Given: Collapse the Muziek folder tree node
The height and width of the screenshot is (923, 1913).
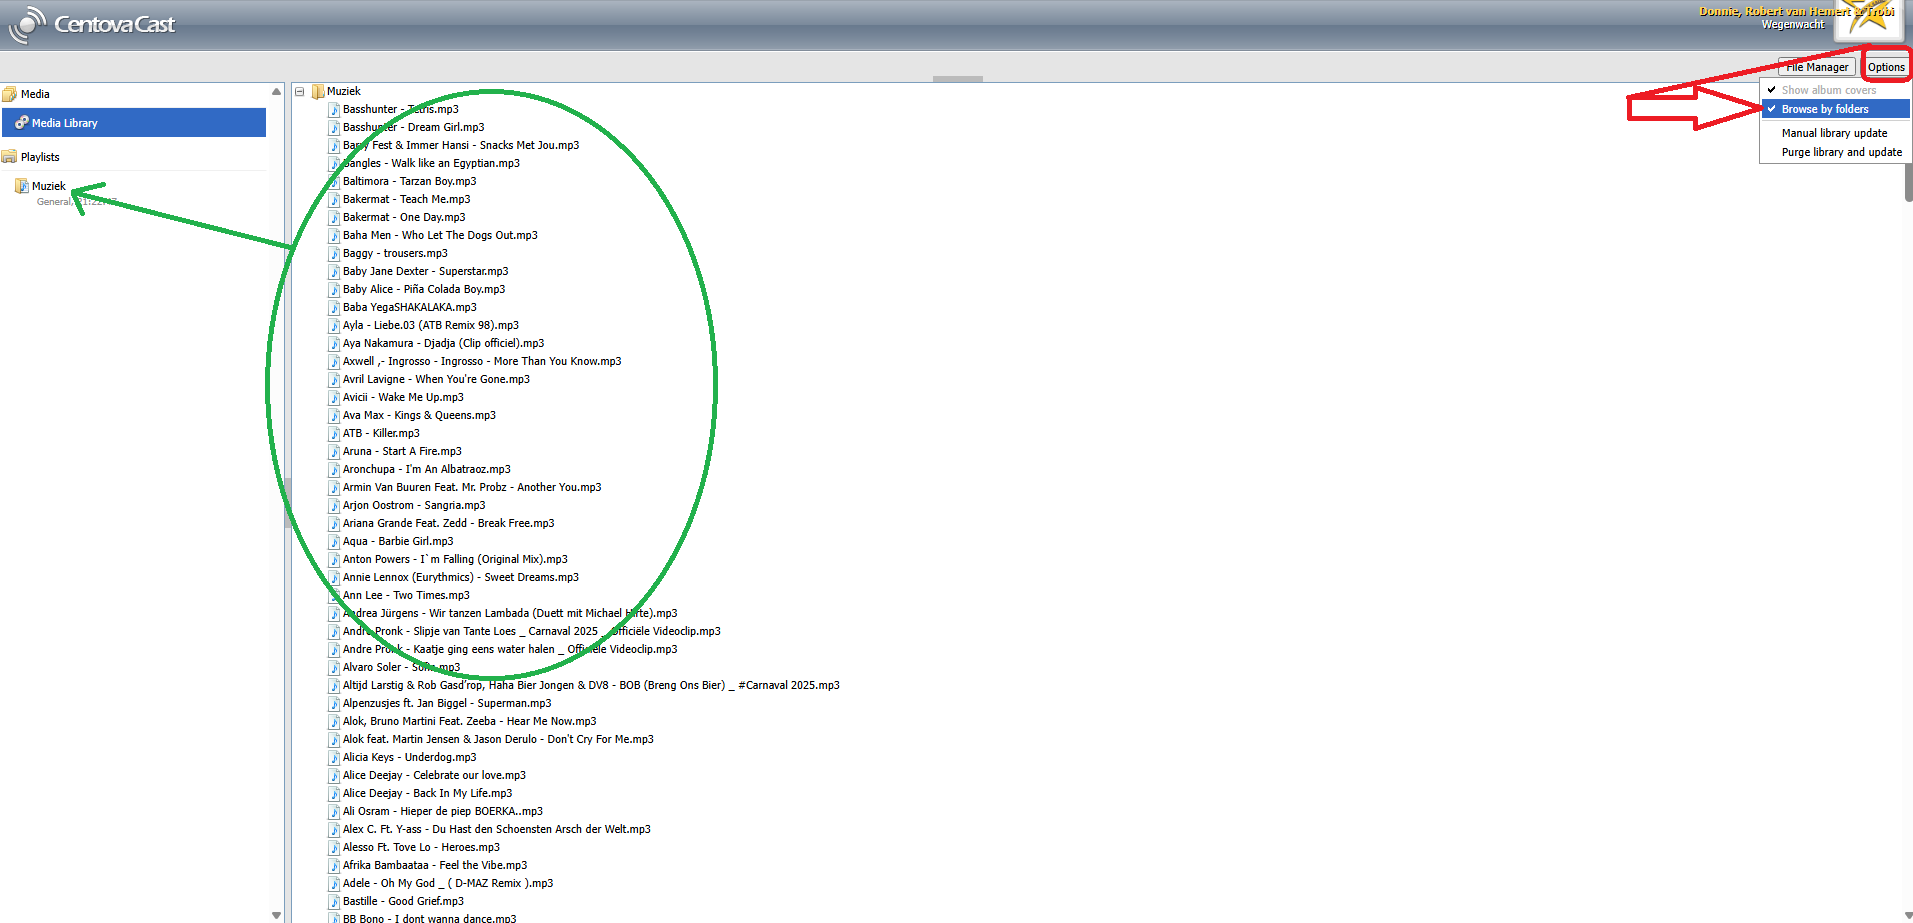Looking at the screenshot, I should coord(299,91).
